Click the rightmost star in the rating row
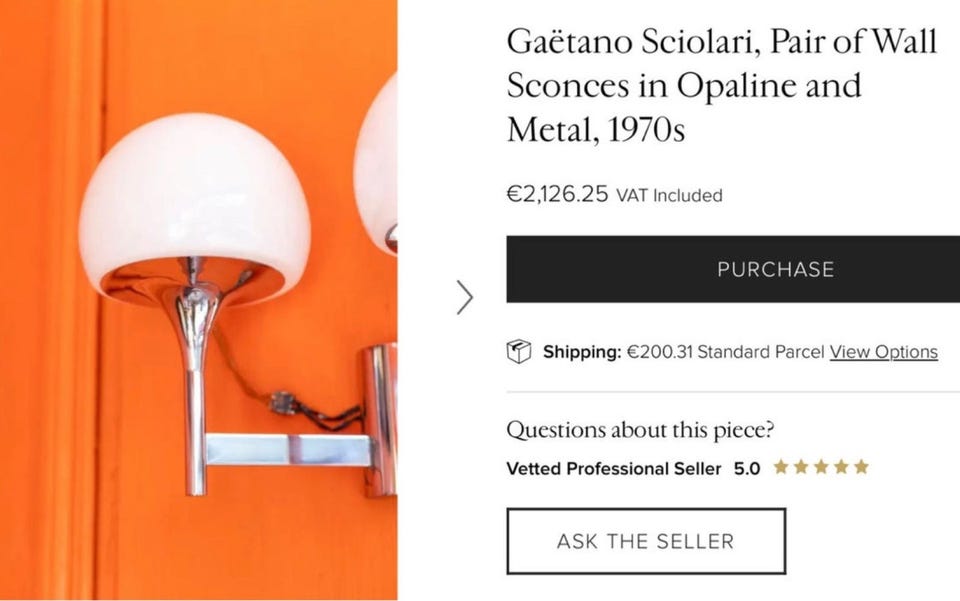The width and height of the screenshot is (960, 601). (861, 467)
